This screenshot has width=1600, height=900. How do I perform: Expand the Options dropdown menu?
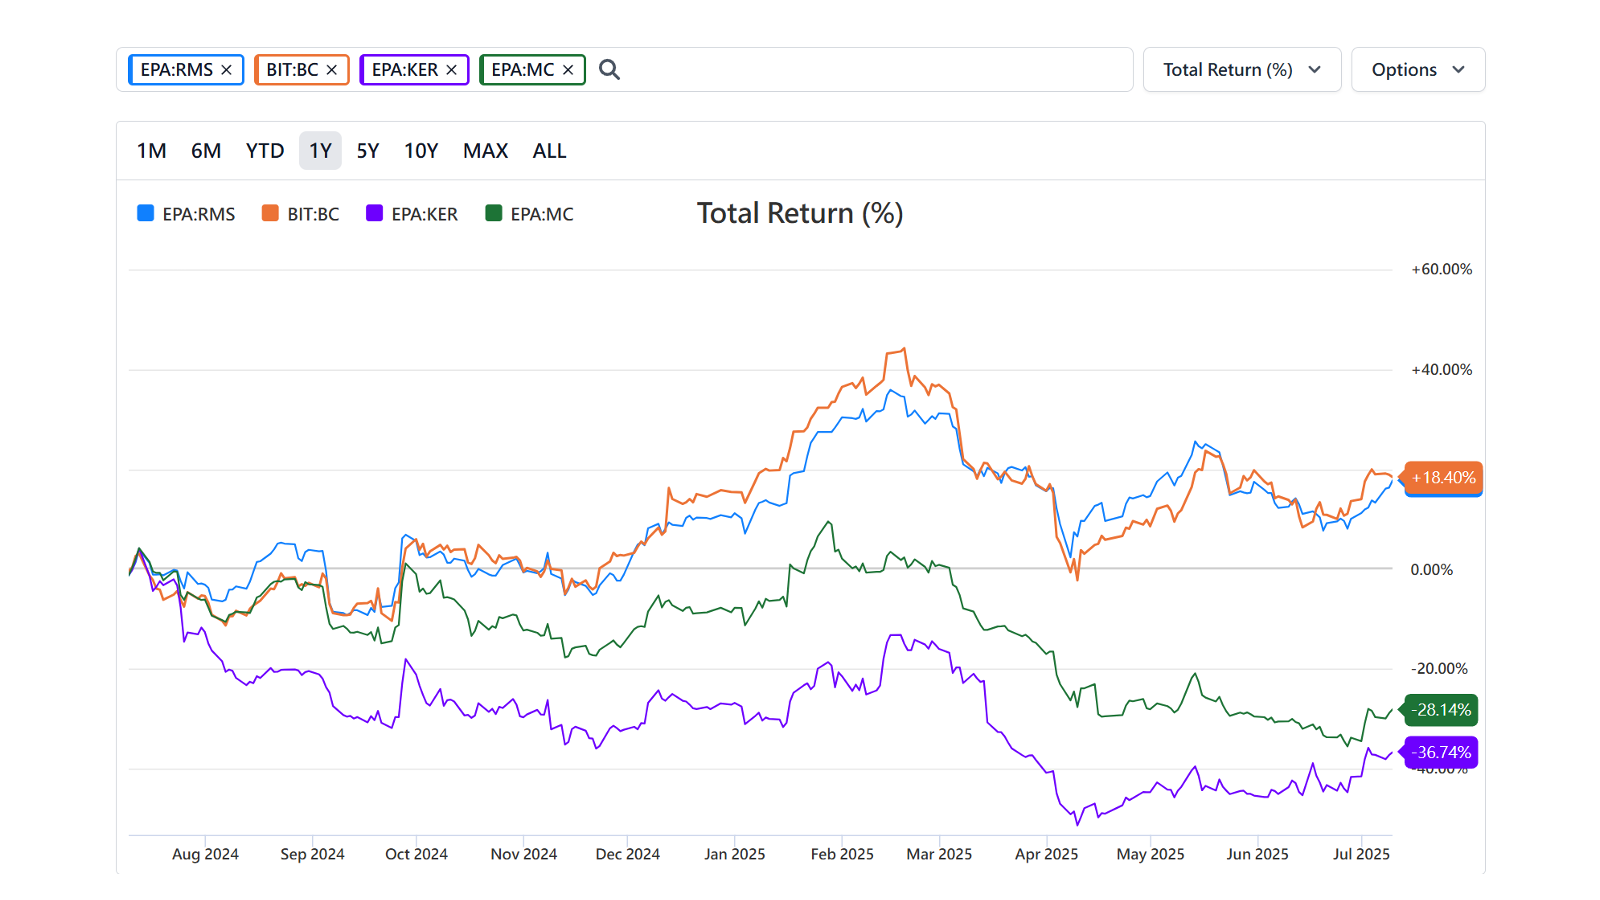point(1417,70)
